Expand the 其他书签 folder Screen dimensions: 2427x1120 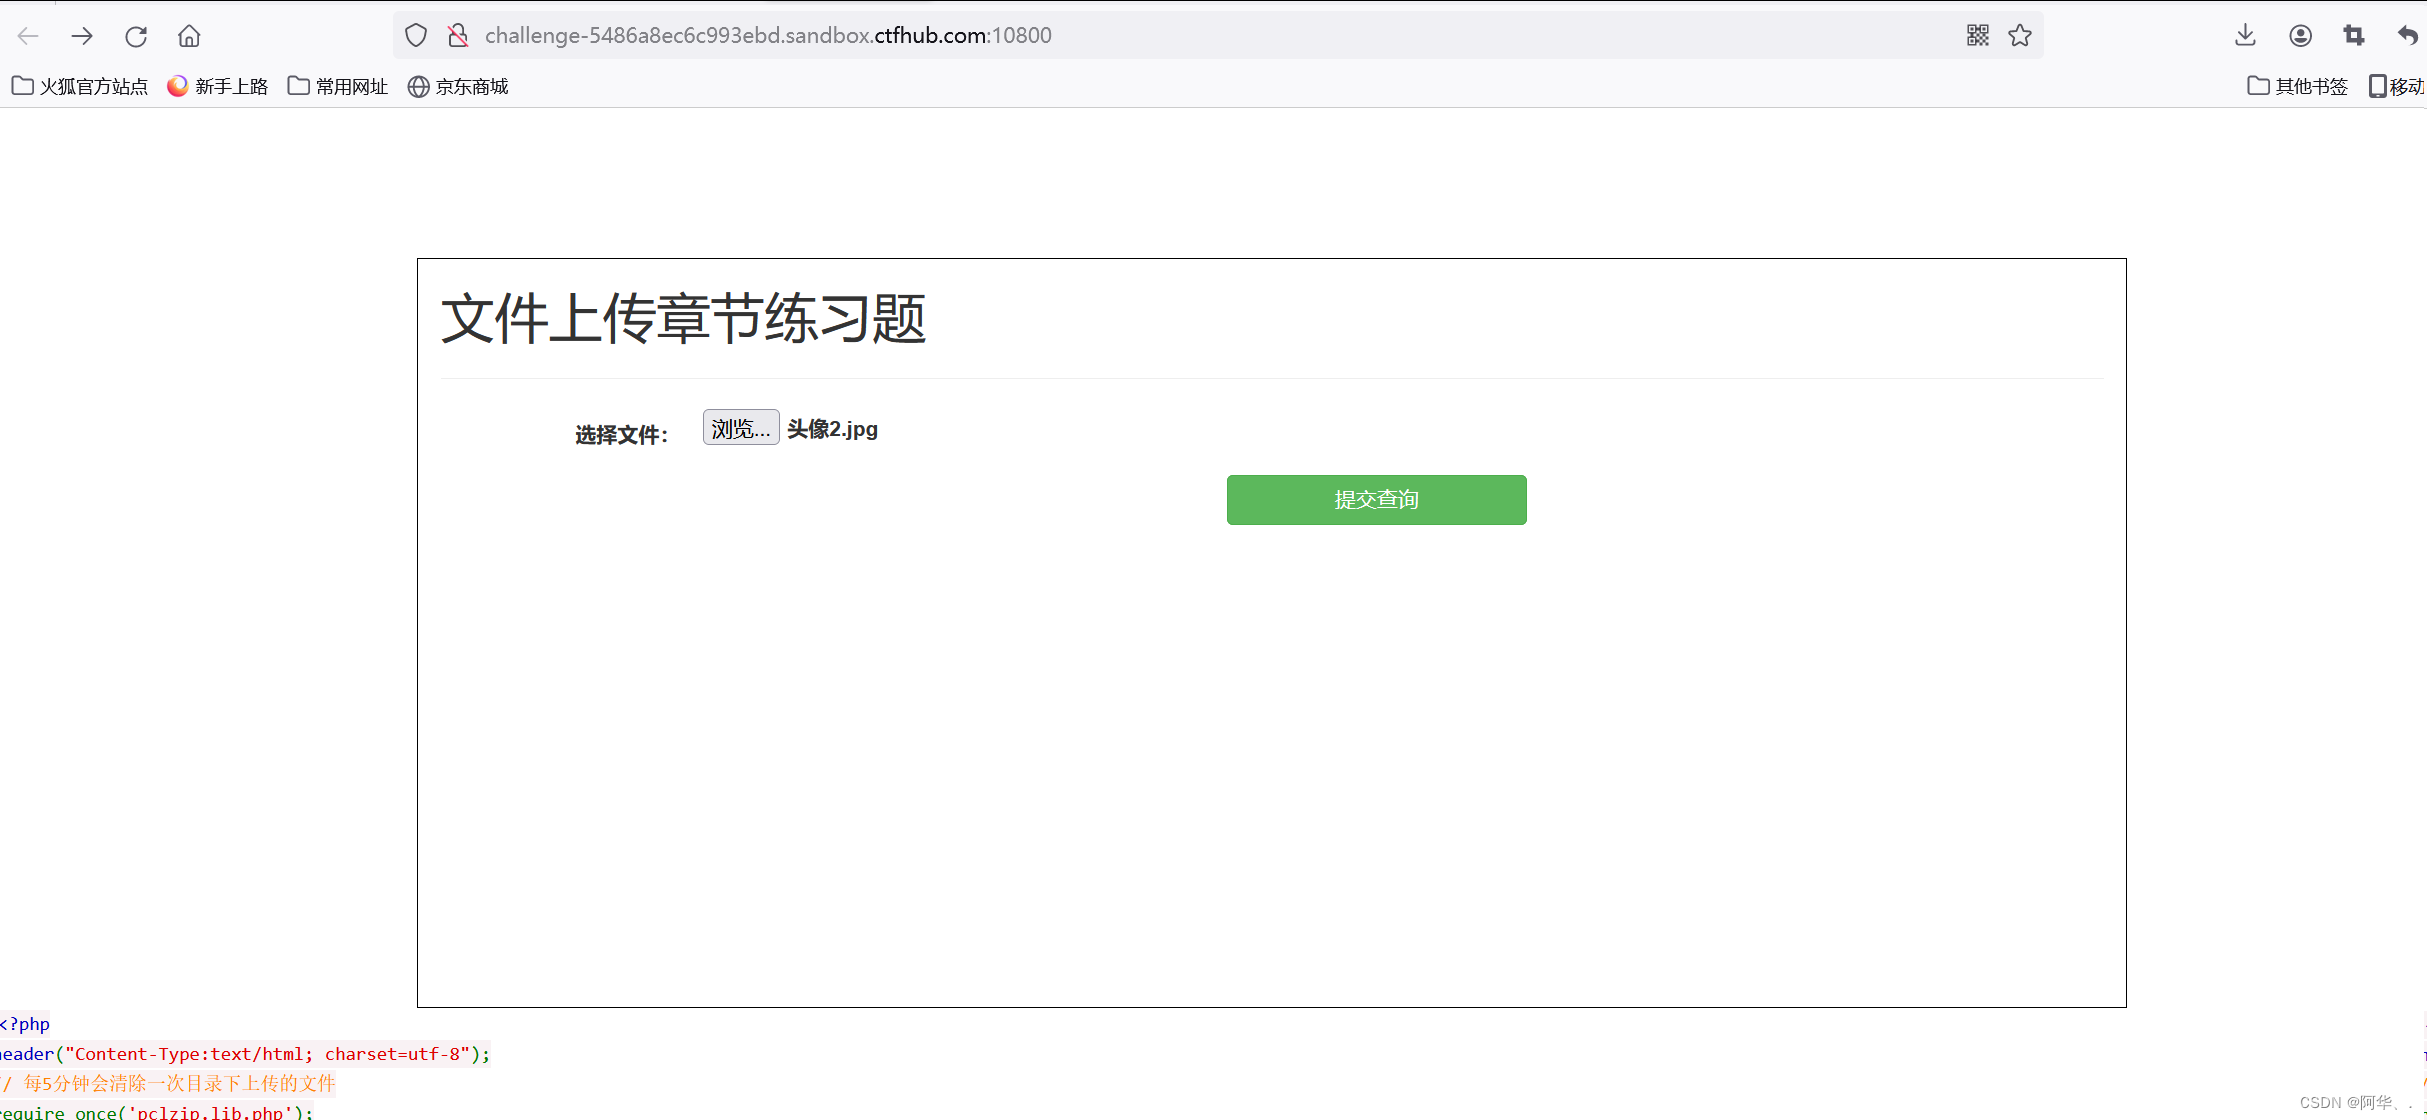pos(2297,87)
